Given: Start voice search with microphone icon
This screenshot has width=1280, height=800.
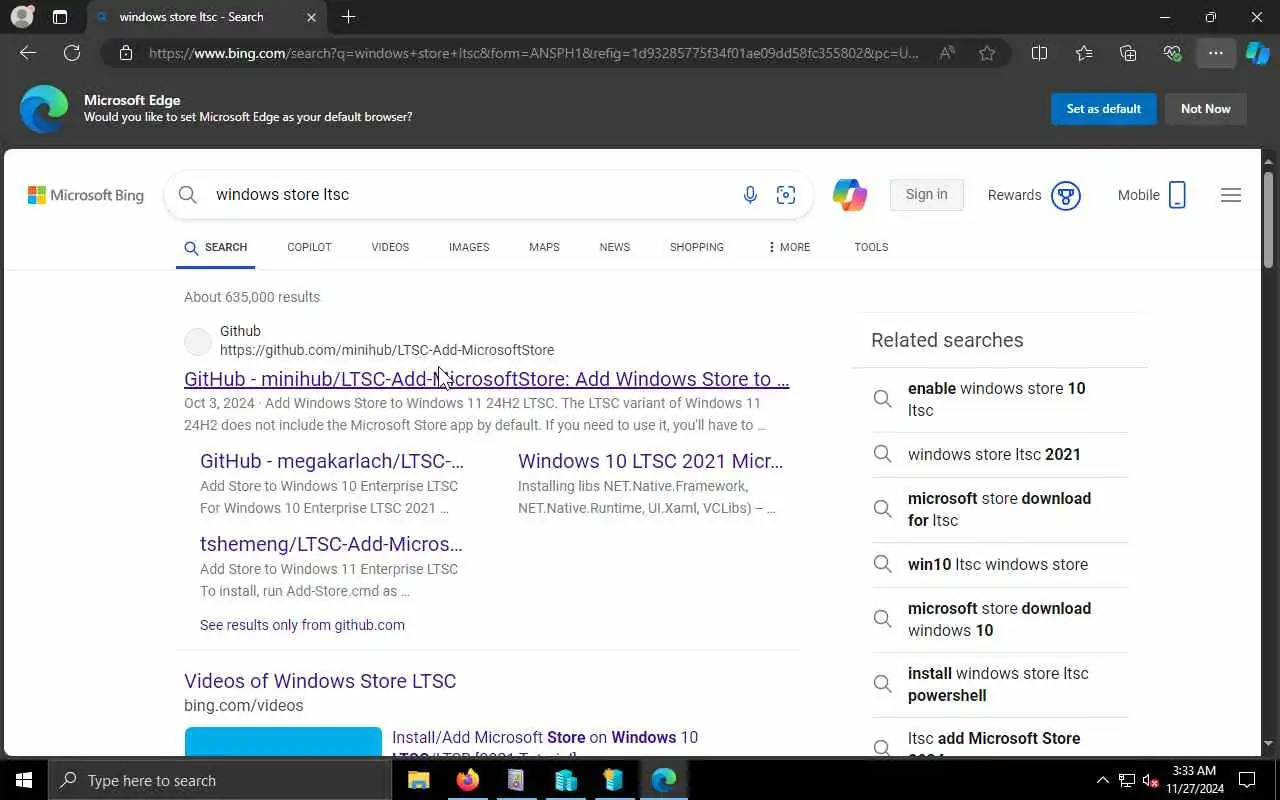Looking at the screenshot, I should click(750, 195).
